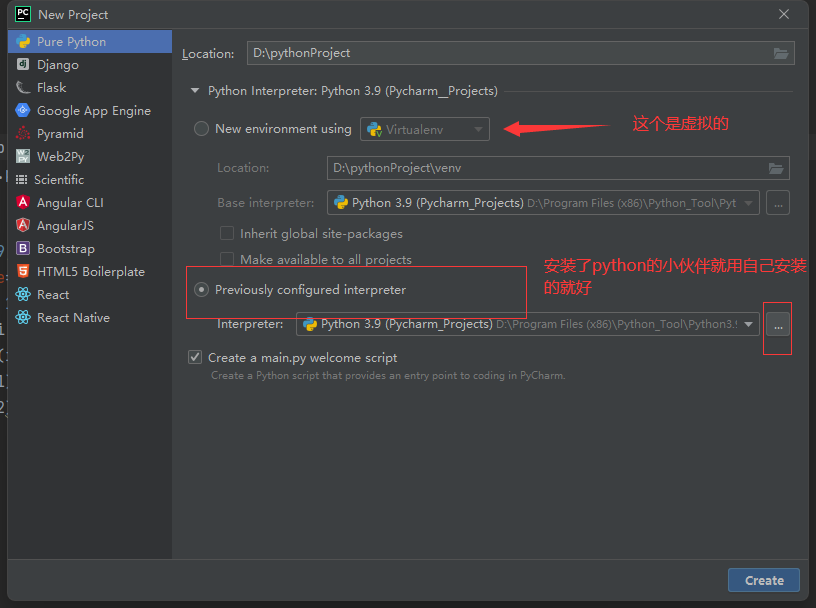
Task: Click the Google App Engine icon
Action: click(x=23, y=110)
